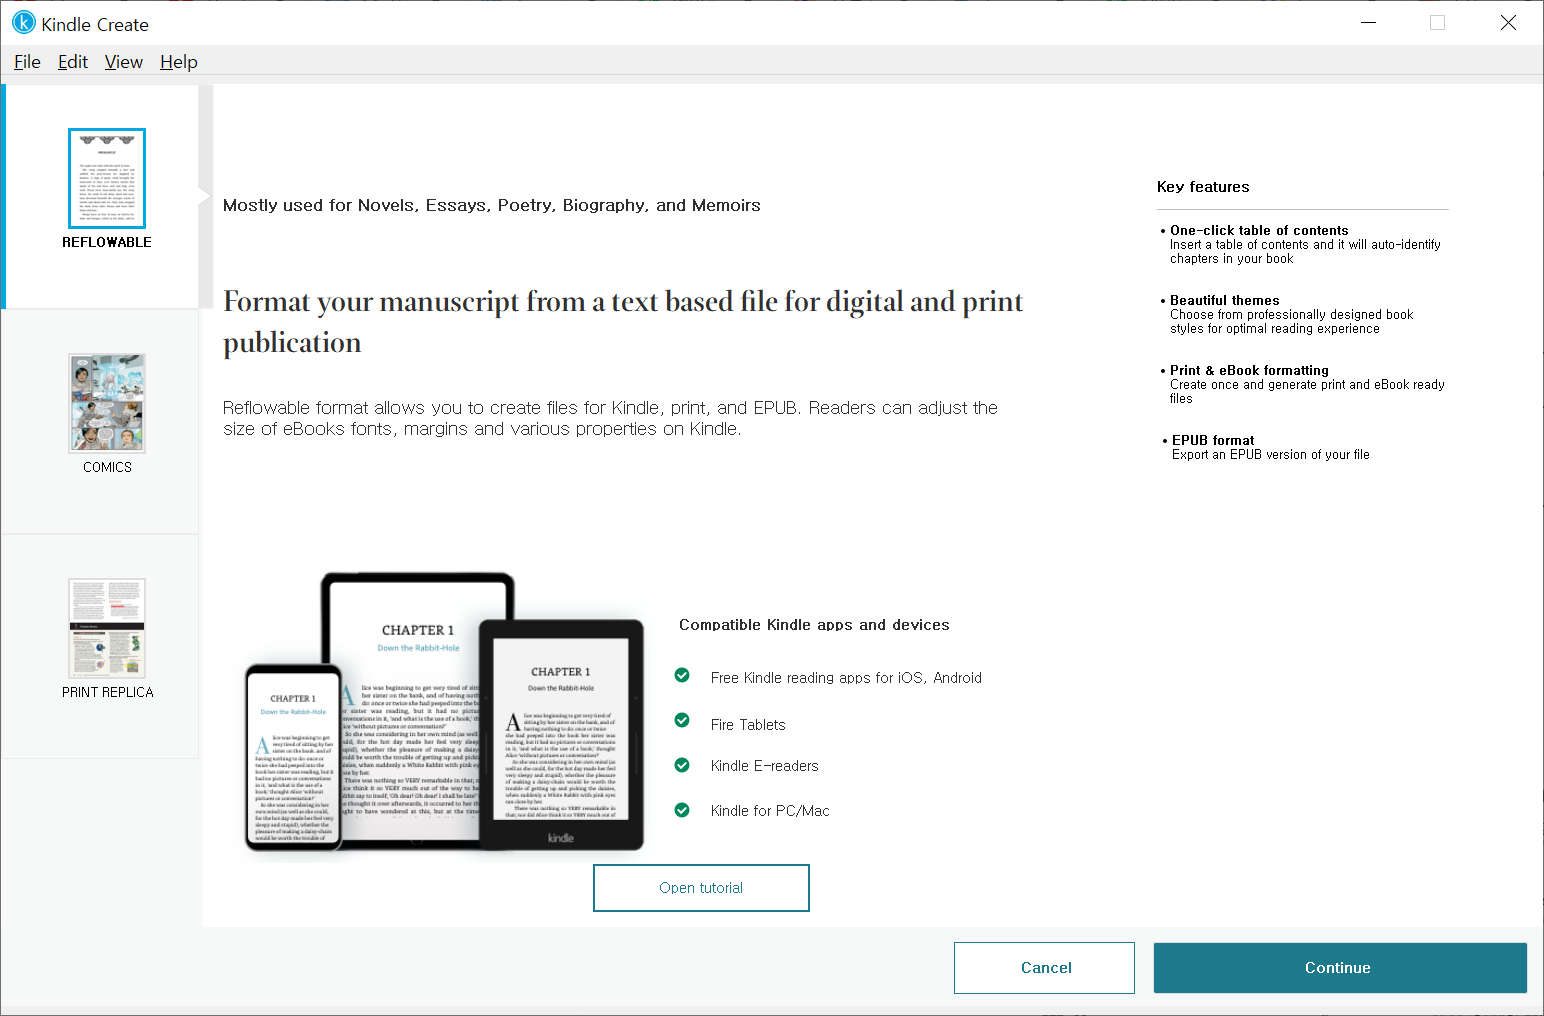Close the Kindle Create window

tap(1508, 22)
